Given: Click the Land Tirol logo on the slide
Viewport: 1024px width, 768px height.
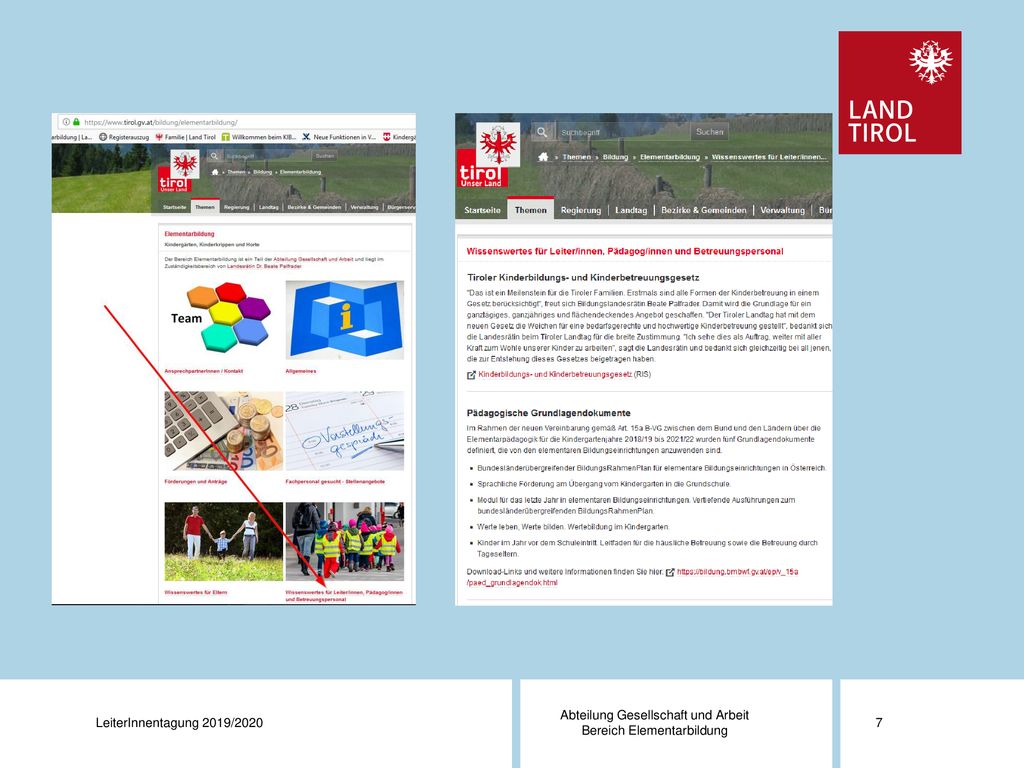Looking at the screenshot, I should click(900, 93).
